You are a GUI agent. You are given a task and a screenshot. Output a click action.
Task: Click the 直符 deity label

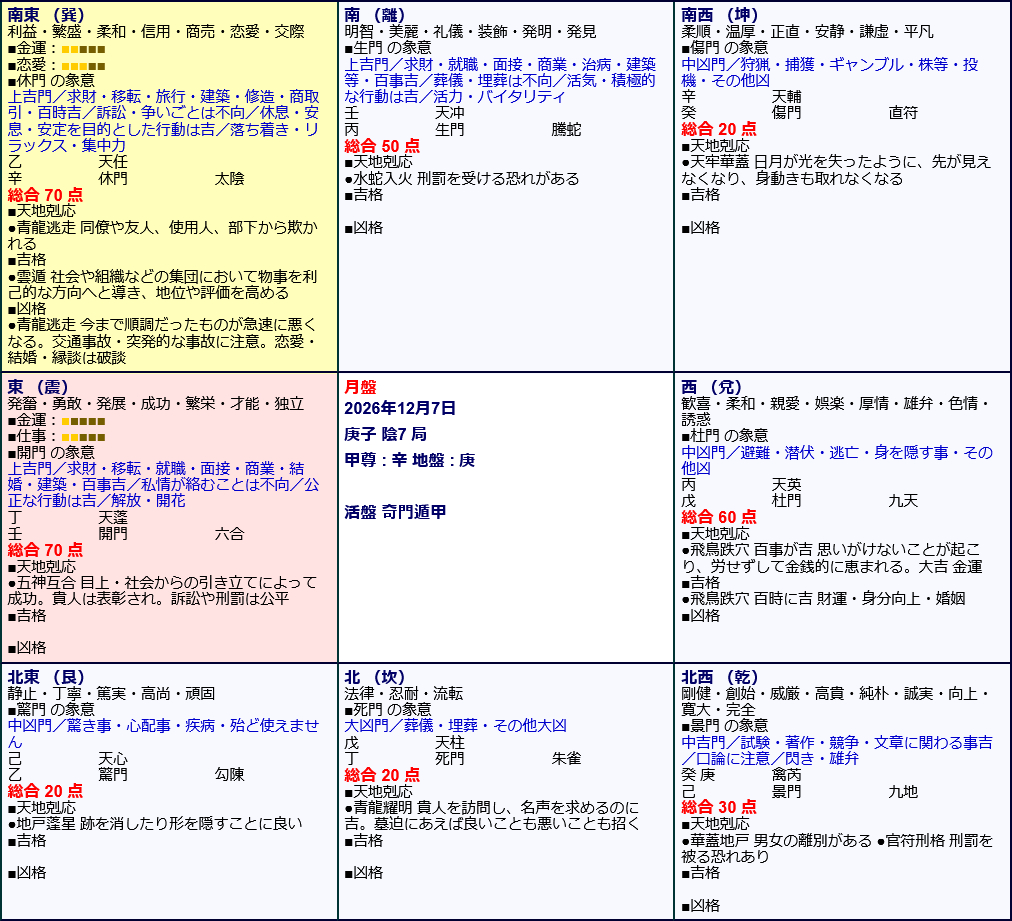coord(903,112)
